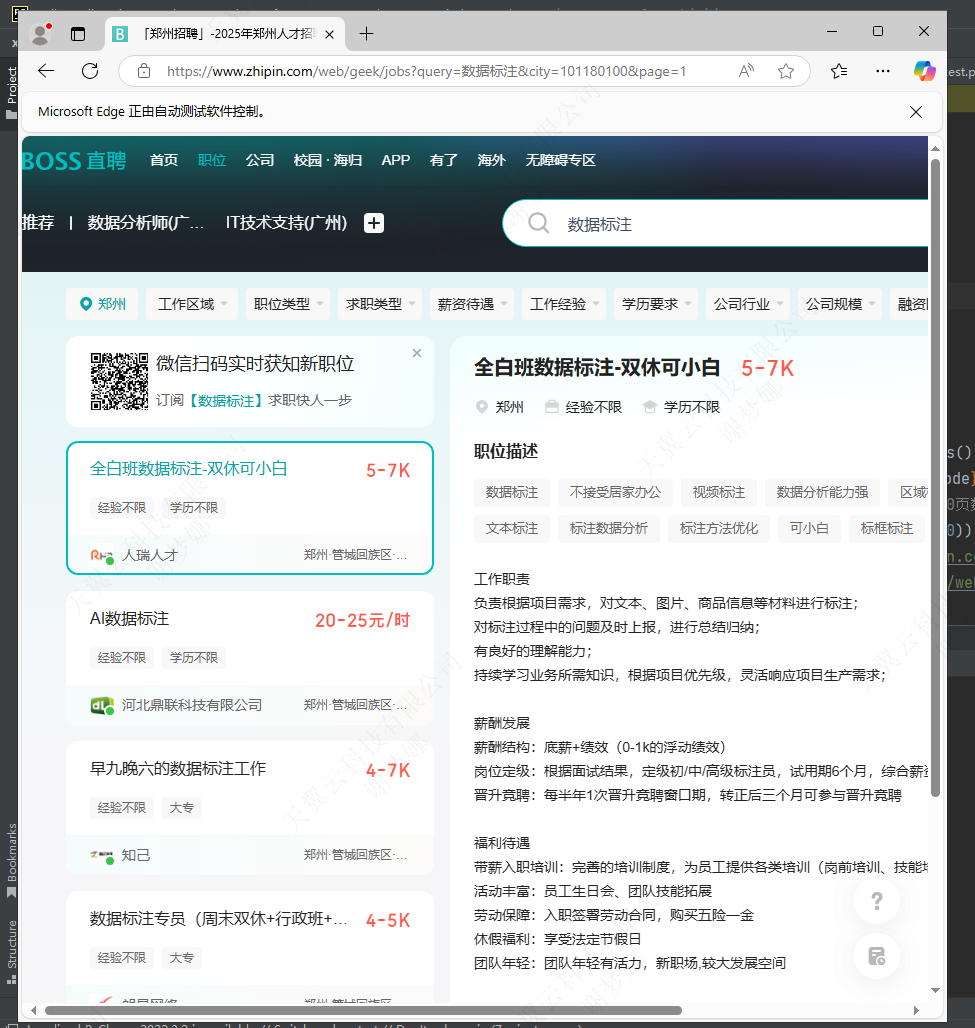Image resolution: width=975 pixels, height=1028 pixels.
Task: Open the 郑州 city selector
Action: [102, 304]
